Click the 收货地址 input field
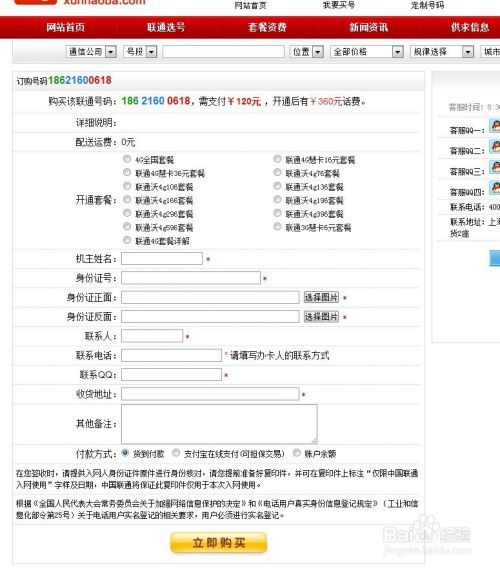Screen dimensions: 500x568 tap(210, 394)
